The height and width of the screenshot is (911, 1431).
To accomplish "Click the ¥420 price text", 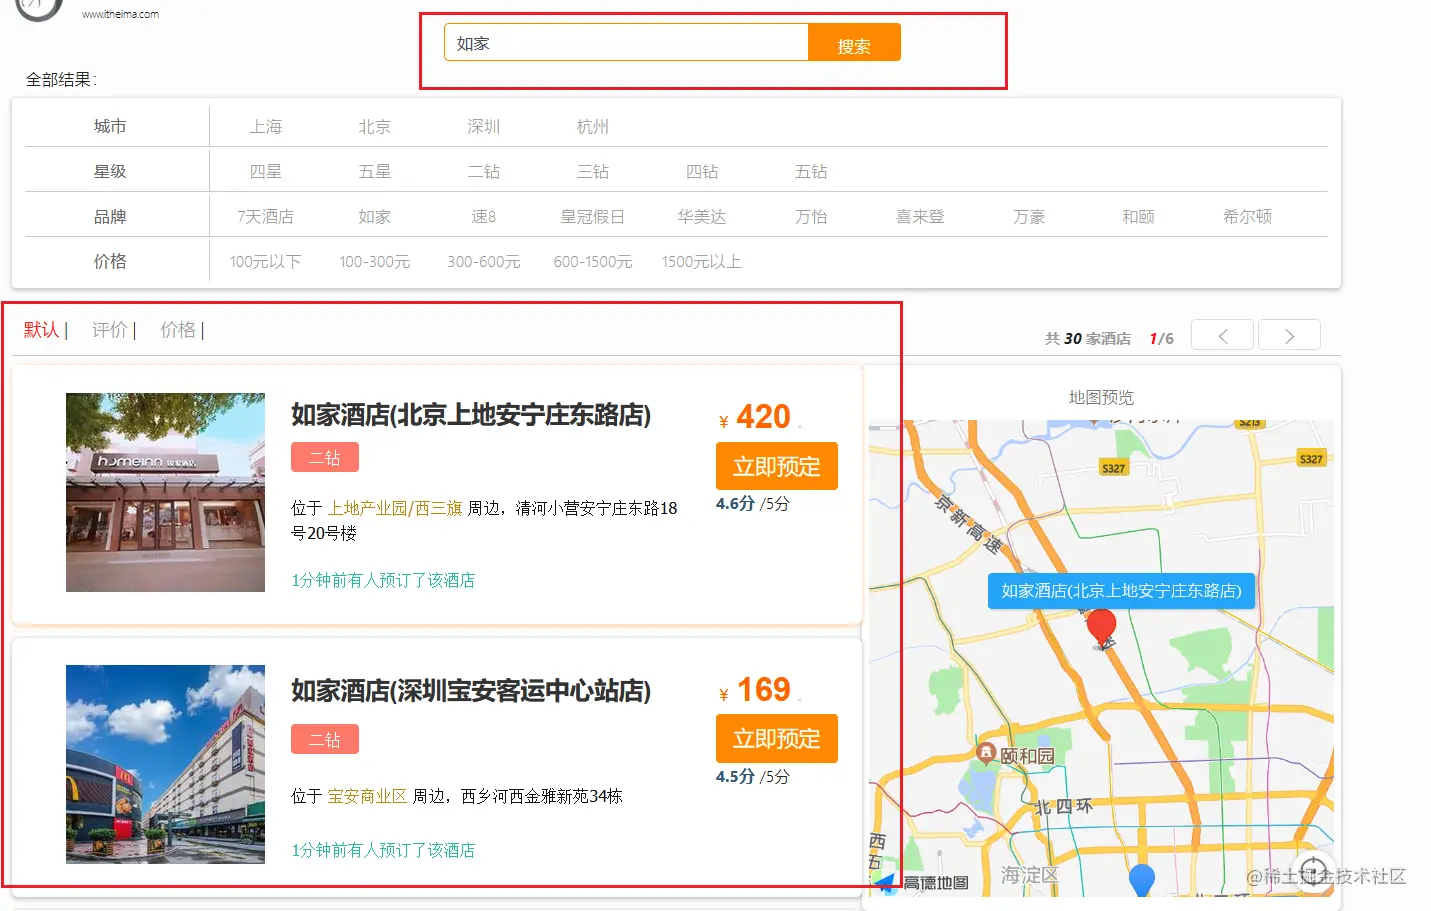I will coord(755,417).
